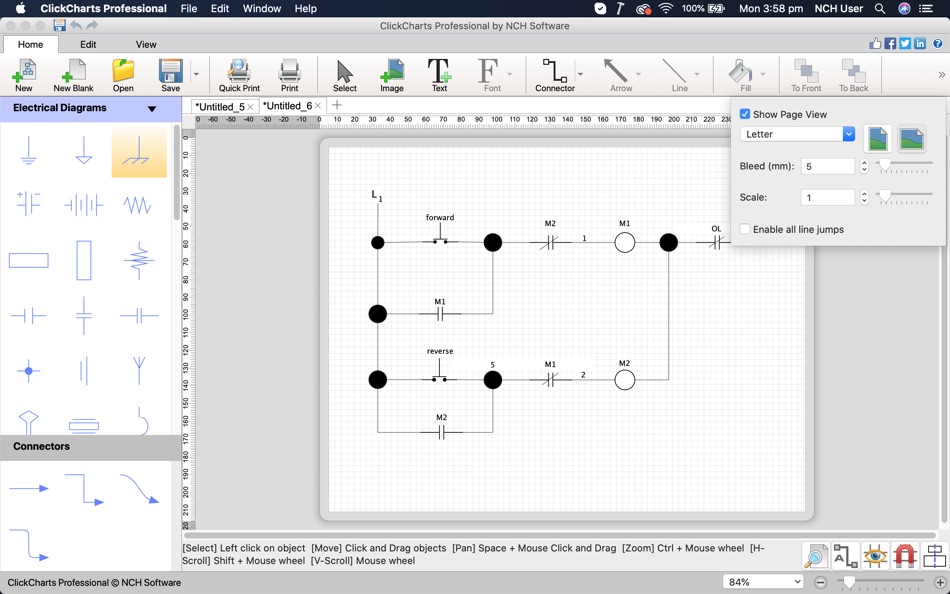Image resolution: width=950 pixels, height=594 pixels.
Task: Click the connector text label icon
Action: pos(845,556)
